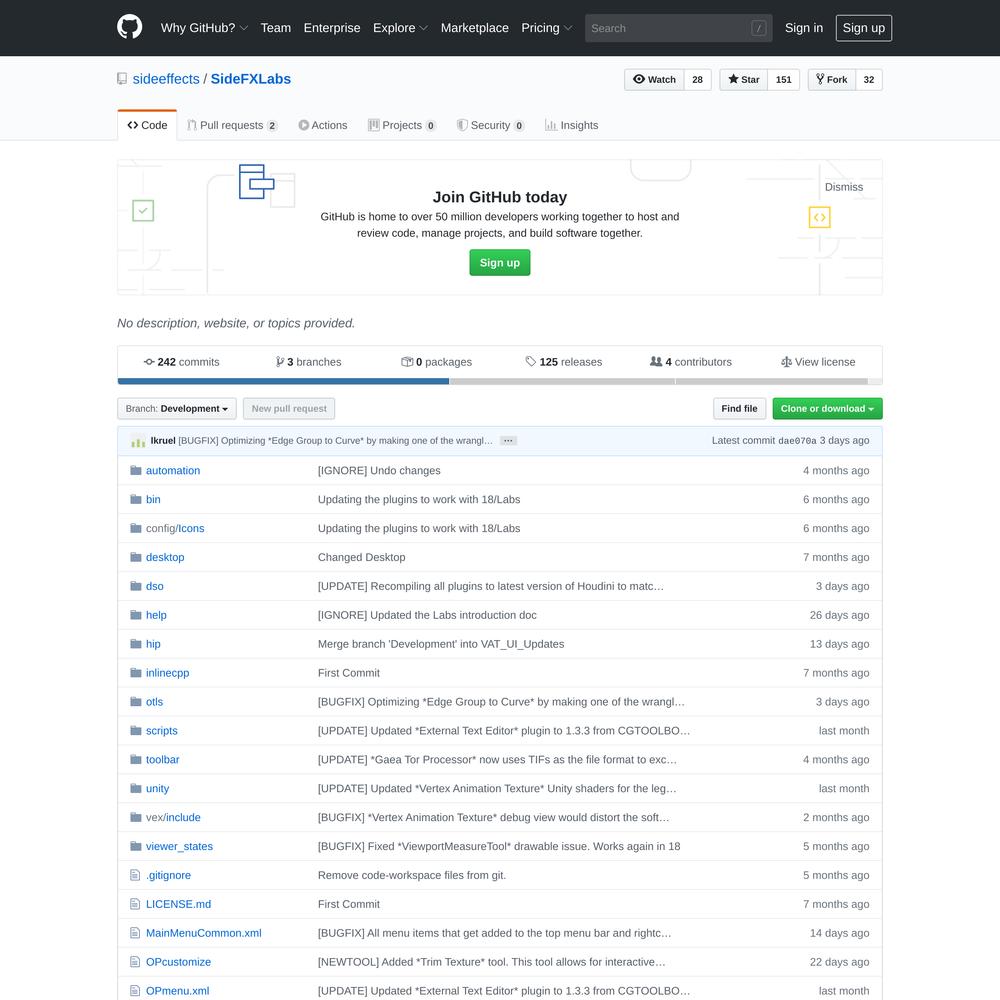Image resolution: width=1000 pixels, height=1000 pixels.
Task: Click the Sign in link
Action: (x=804, y=28)
